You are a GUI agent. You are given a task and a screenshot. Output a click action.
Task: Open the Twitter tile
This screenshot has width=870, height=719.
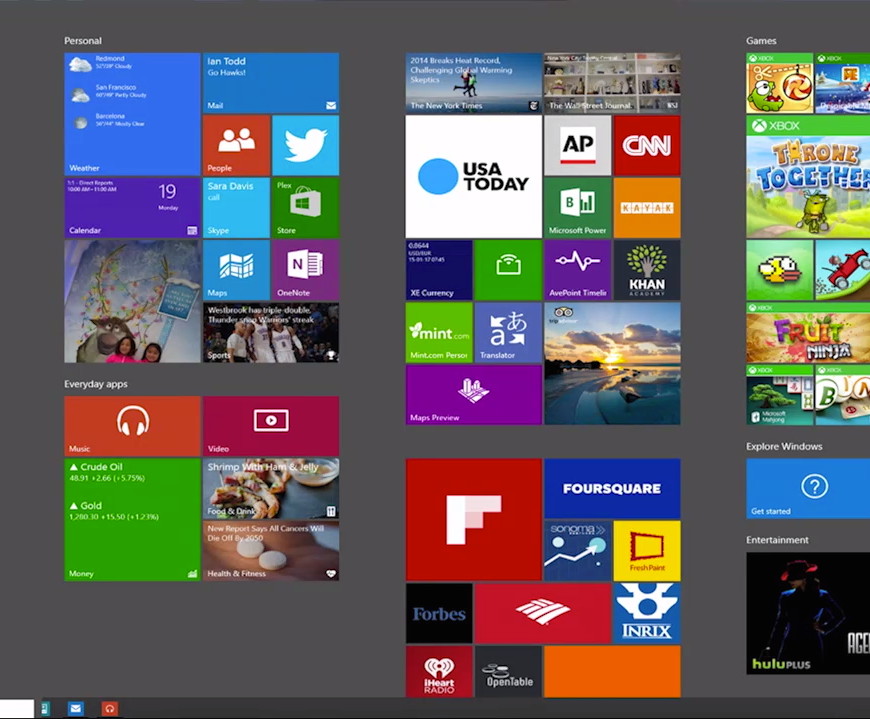tap(305, 145)
